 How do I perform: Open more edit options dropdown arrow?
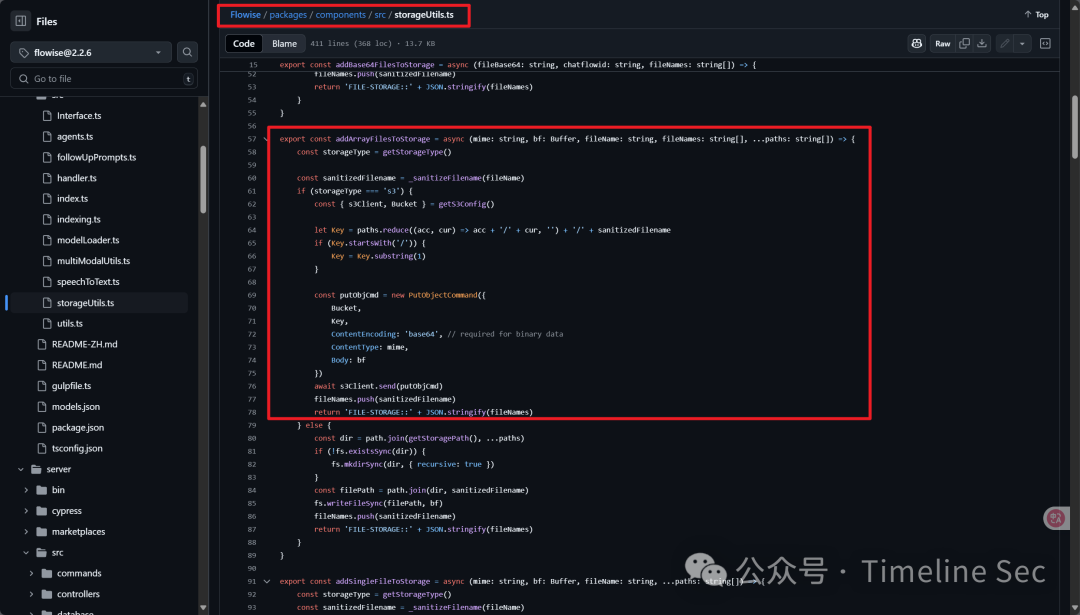pyautogui.click(x=1022, y=43)
